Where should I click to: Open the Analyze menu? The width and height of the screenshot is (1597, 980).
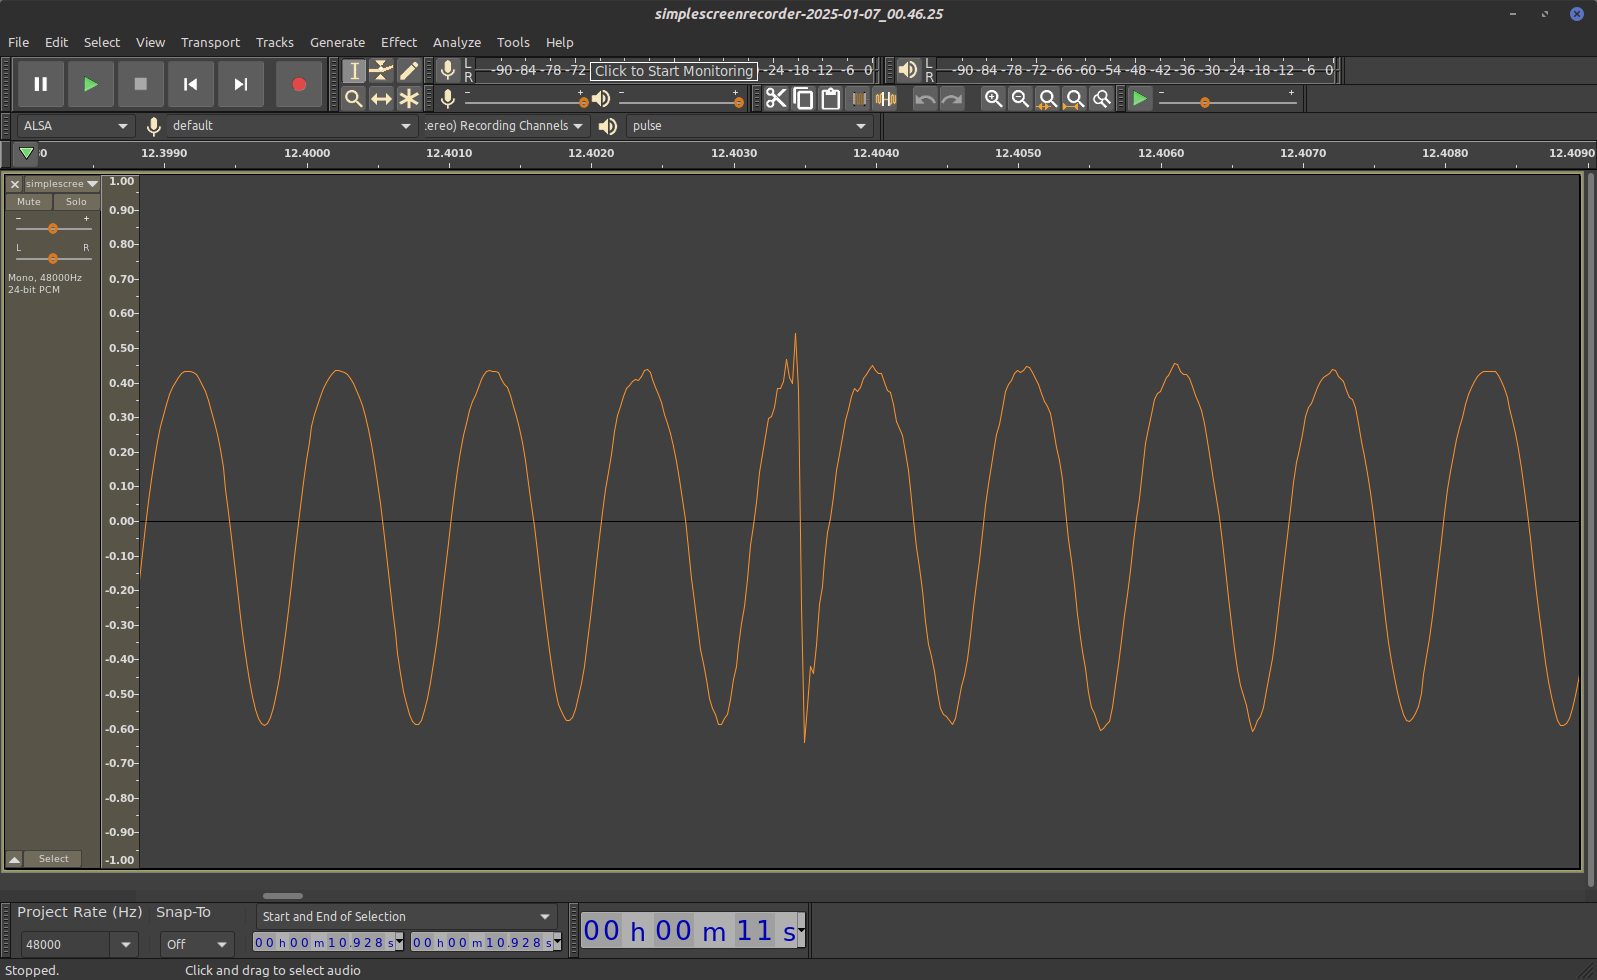tap(457, 42)
